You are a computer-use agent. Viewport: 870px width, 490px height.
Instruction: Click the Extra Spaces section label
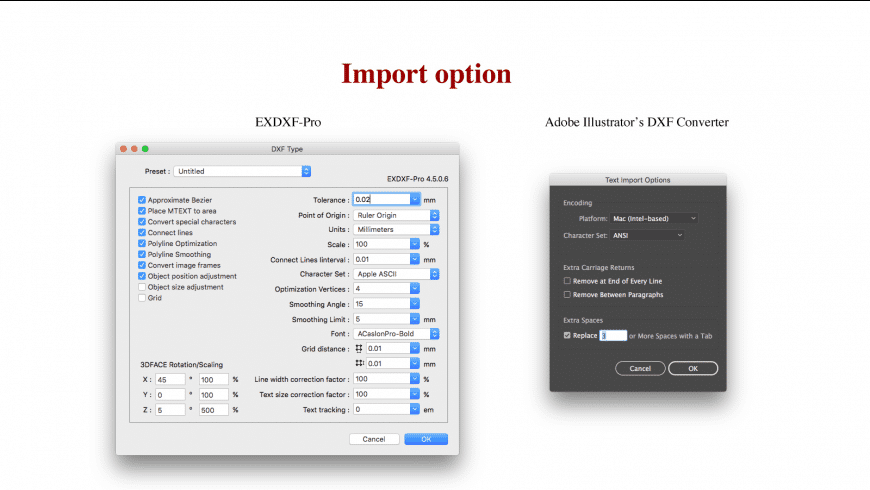(x=583, y=320)
